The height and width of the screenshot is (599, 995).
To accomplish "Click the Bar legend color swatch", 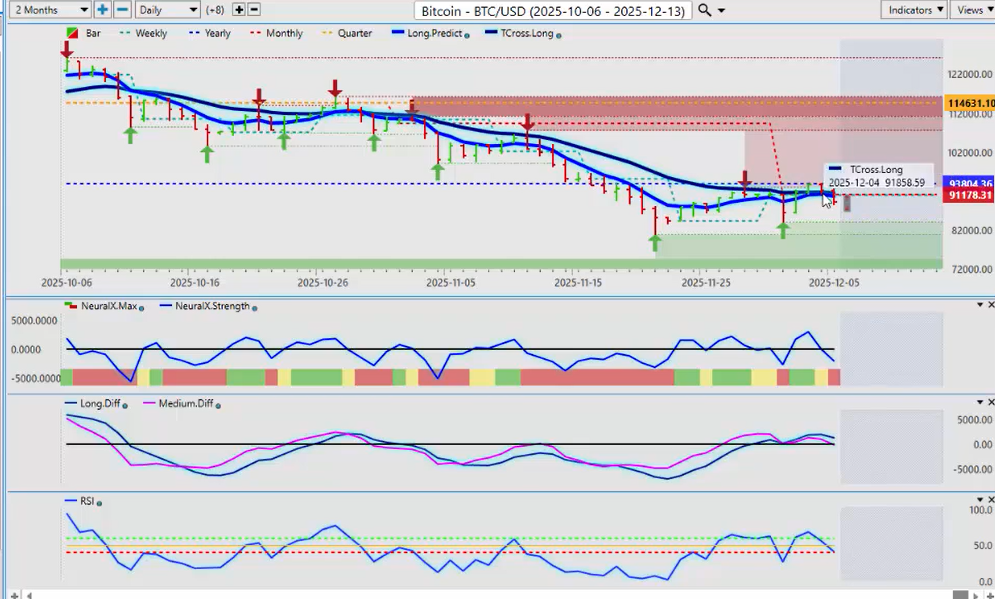I will (x=72, y=33).
